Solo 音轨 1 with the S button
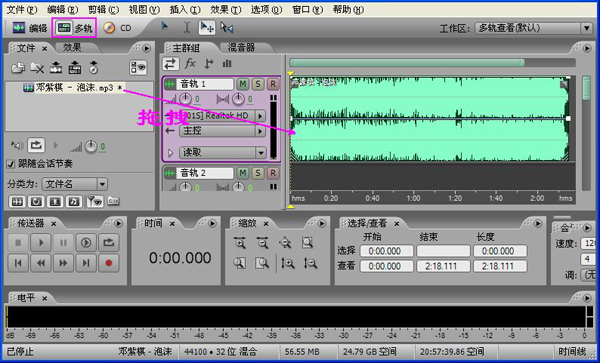Screen dimensions: 600x363 click(x=258, y=84)
